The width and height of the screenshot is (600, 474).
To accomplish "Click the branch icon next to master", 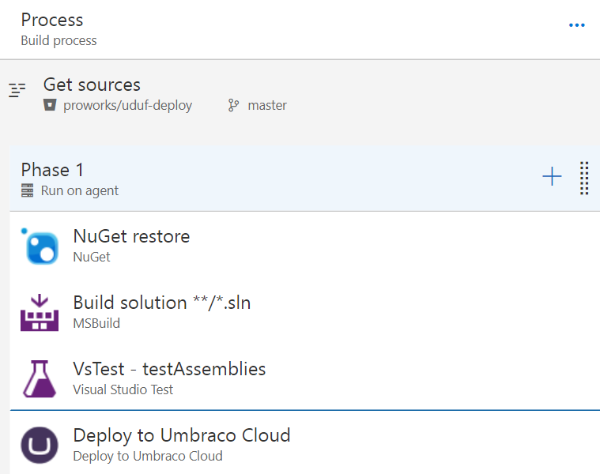I will (x=233, y=105).
